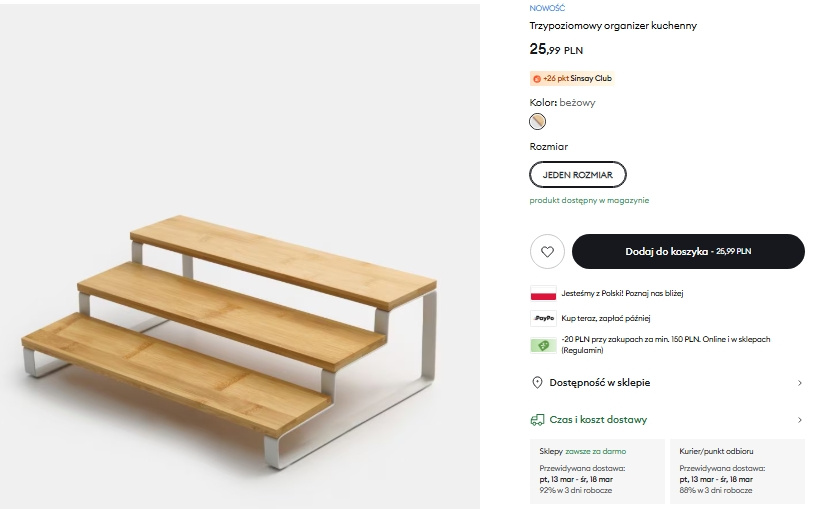
Task: Select the Sklepy delivery option card
Action: coord(597,470)
